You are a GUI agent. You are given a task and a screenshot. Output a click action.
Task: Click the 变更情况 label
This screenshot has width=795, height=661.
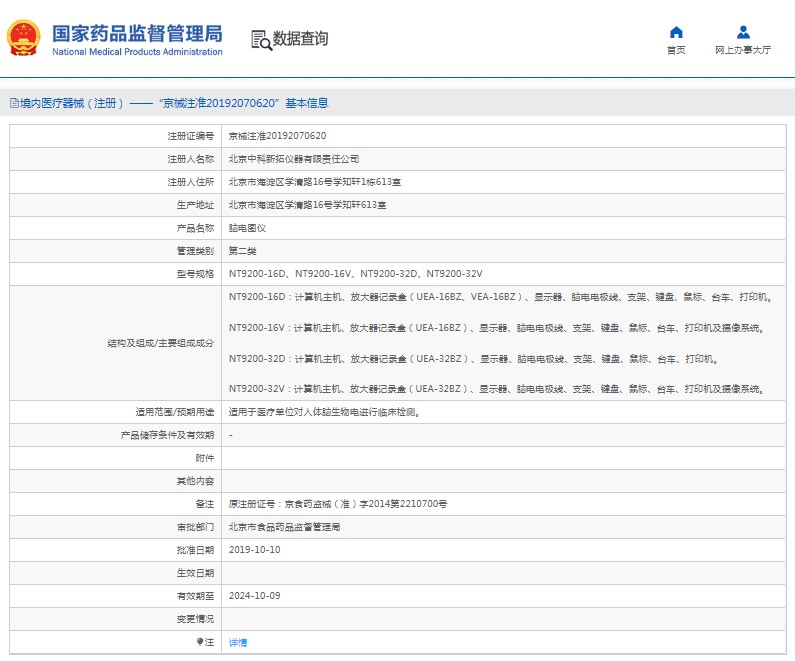click(195, 619)
